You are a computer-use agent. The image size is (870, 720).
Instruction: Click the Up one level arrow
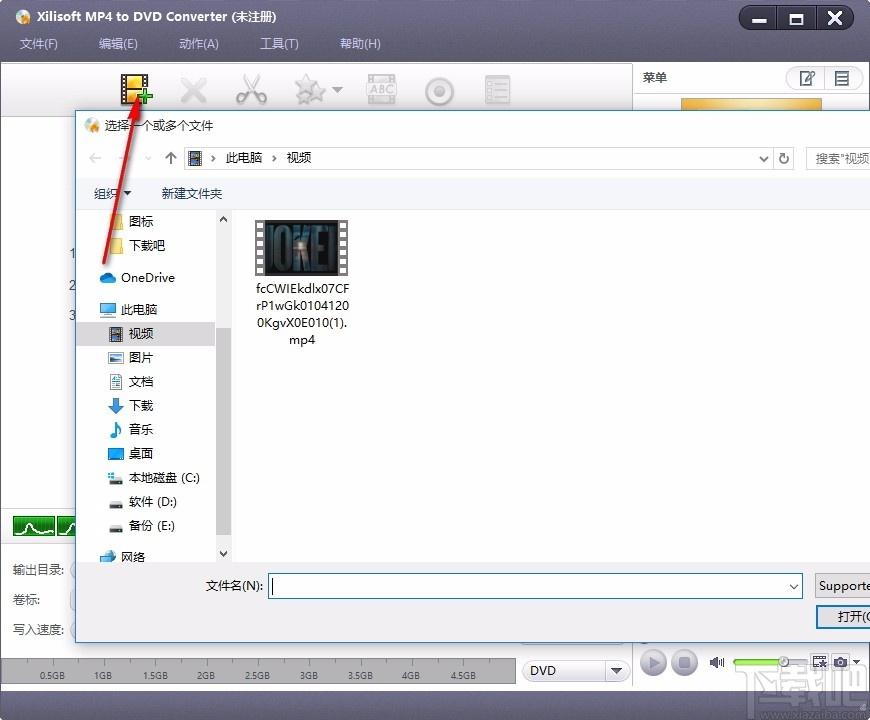click(171, 158)
